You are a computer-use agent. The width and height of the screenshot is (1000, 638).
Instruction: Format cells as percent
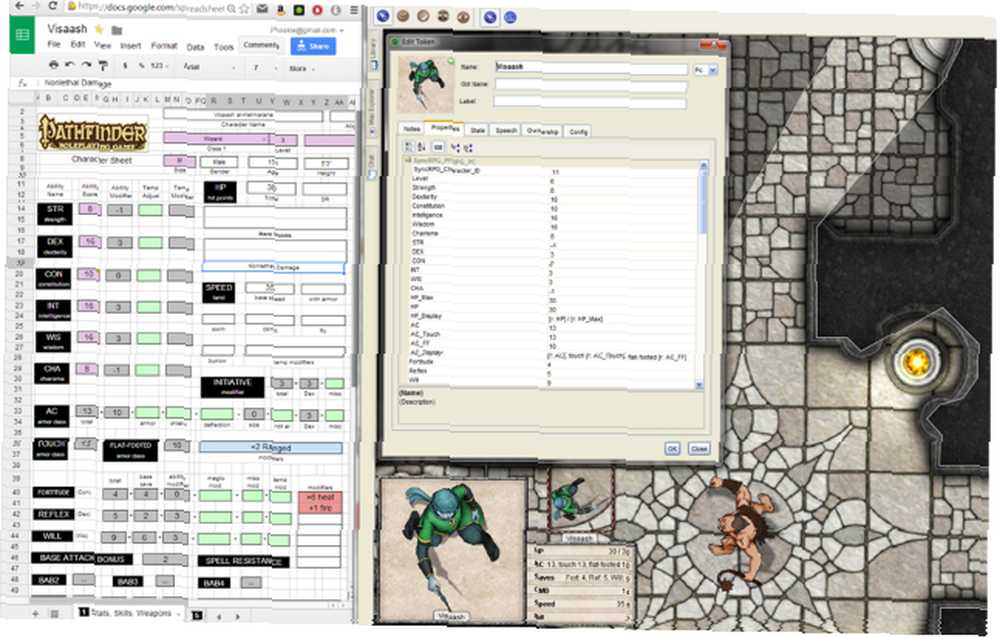pyautogui.click(x=140, y=66)
